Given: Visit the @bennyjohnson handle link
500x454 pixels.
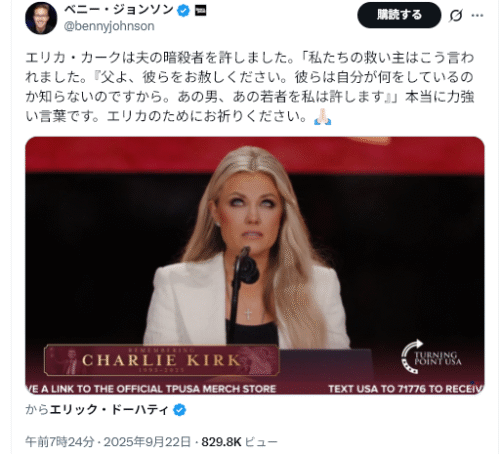Looking at the screenshot, I should [109, 26].
